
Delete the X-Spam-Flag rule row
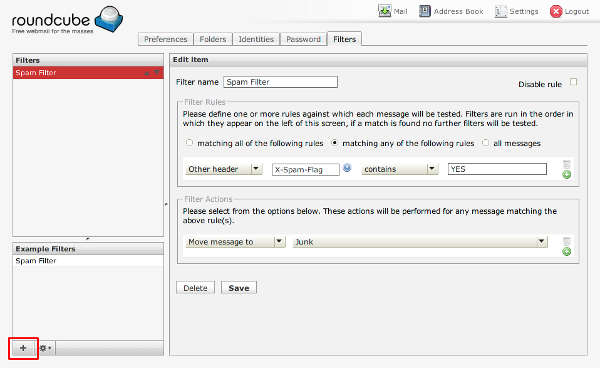pos(567,164)
